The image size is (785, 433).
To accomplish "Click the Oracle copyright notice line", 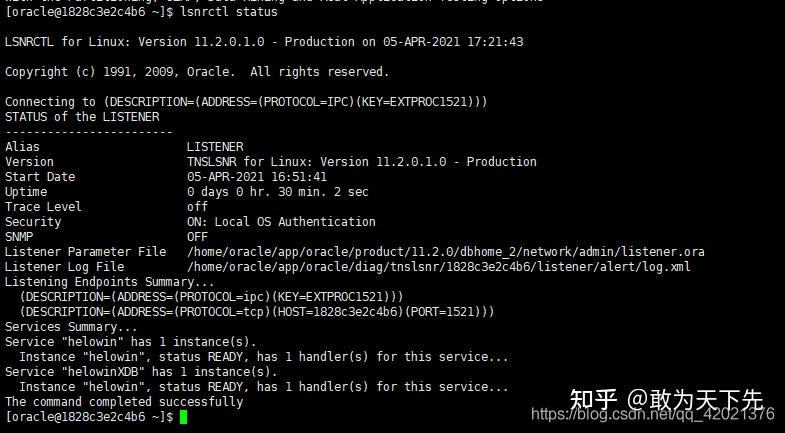I will point(197,72).
